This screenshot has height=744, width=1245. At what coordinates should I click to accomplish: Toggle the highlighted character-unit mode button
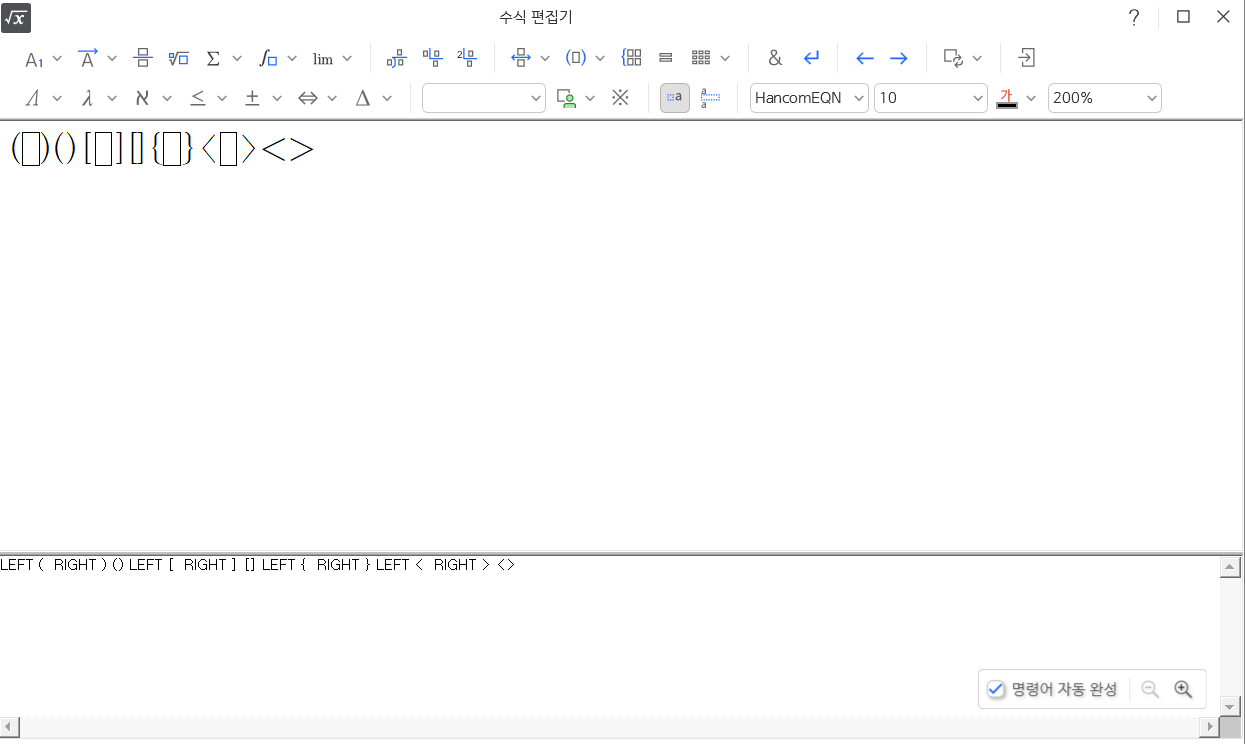coord(675,98)
